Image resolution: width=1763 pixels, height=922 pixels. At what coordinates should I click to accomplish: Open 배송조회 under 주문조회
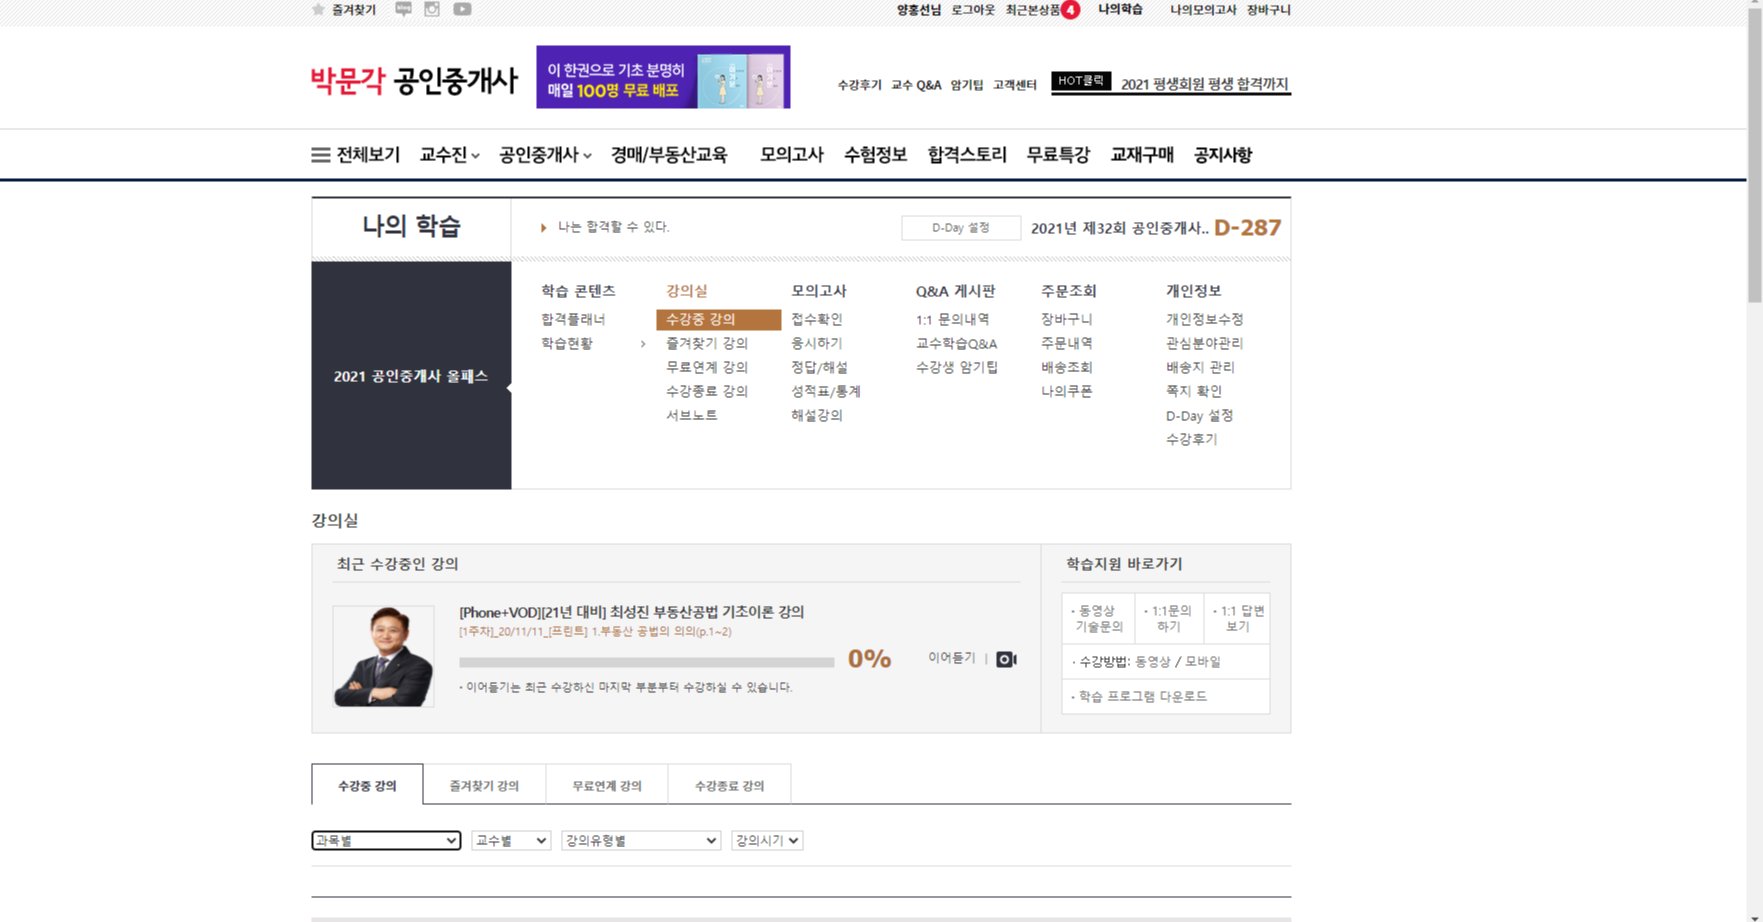[1066, 367]
